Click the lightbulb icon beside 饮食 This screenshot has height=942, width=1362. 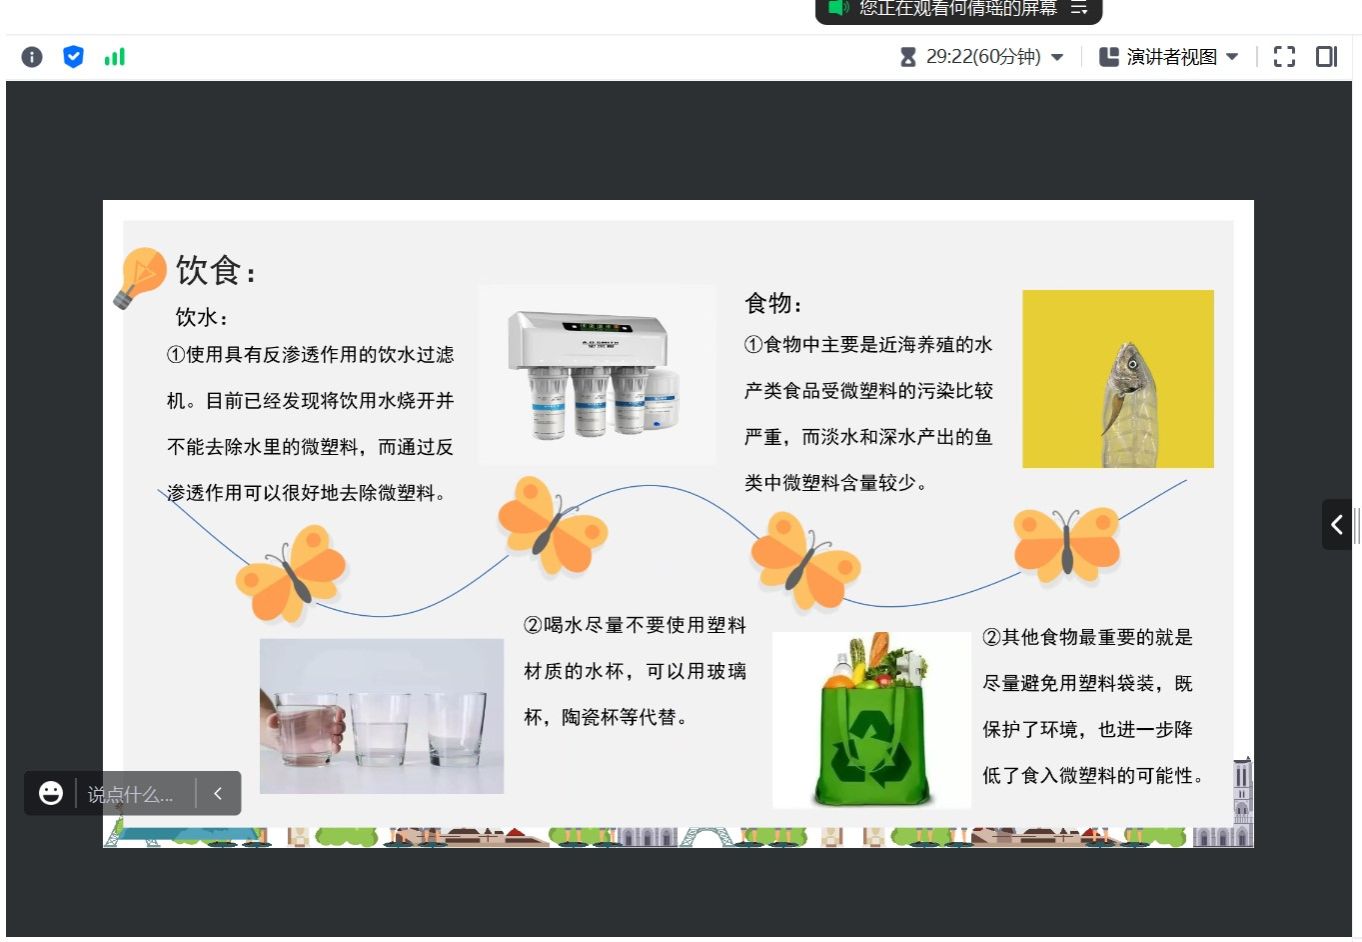(x=138, y=278)
